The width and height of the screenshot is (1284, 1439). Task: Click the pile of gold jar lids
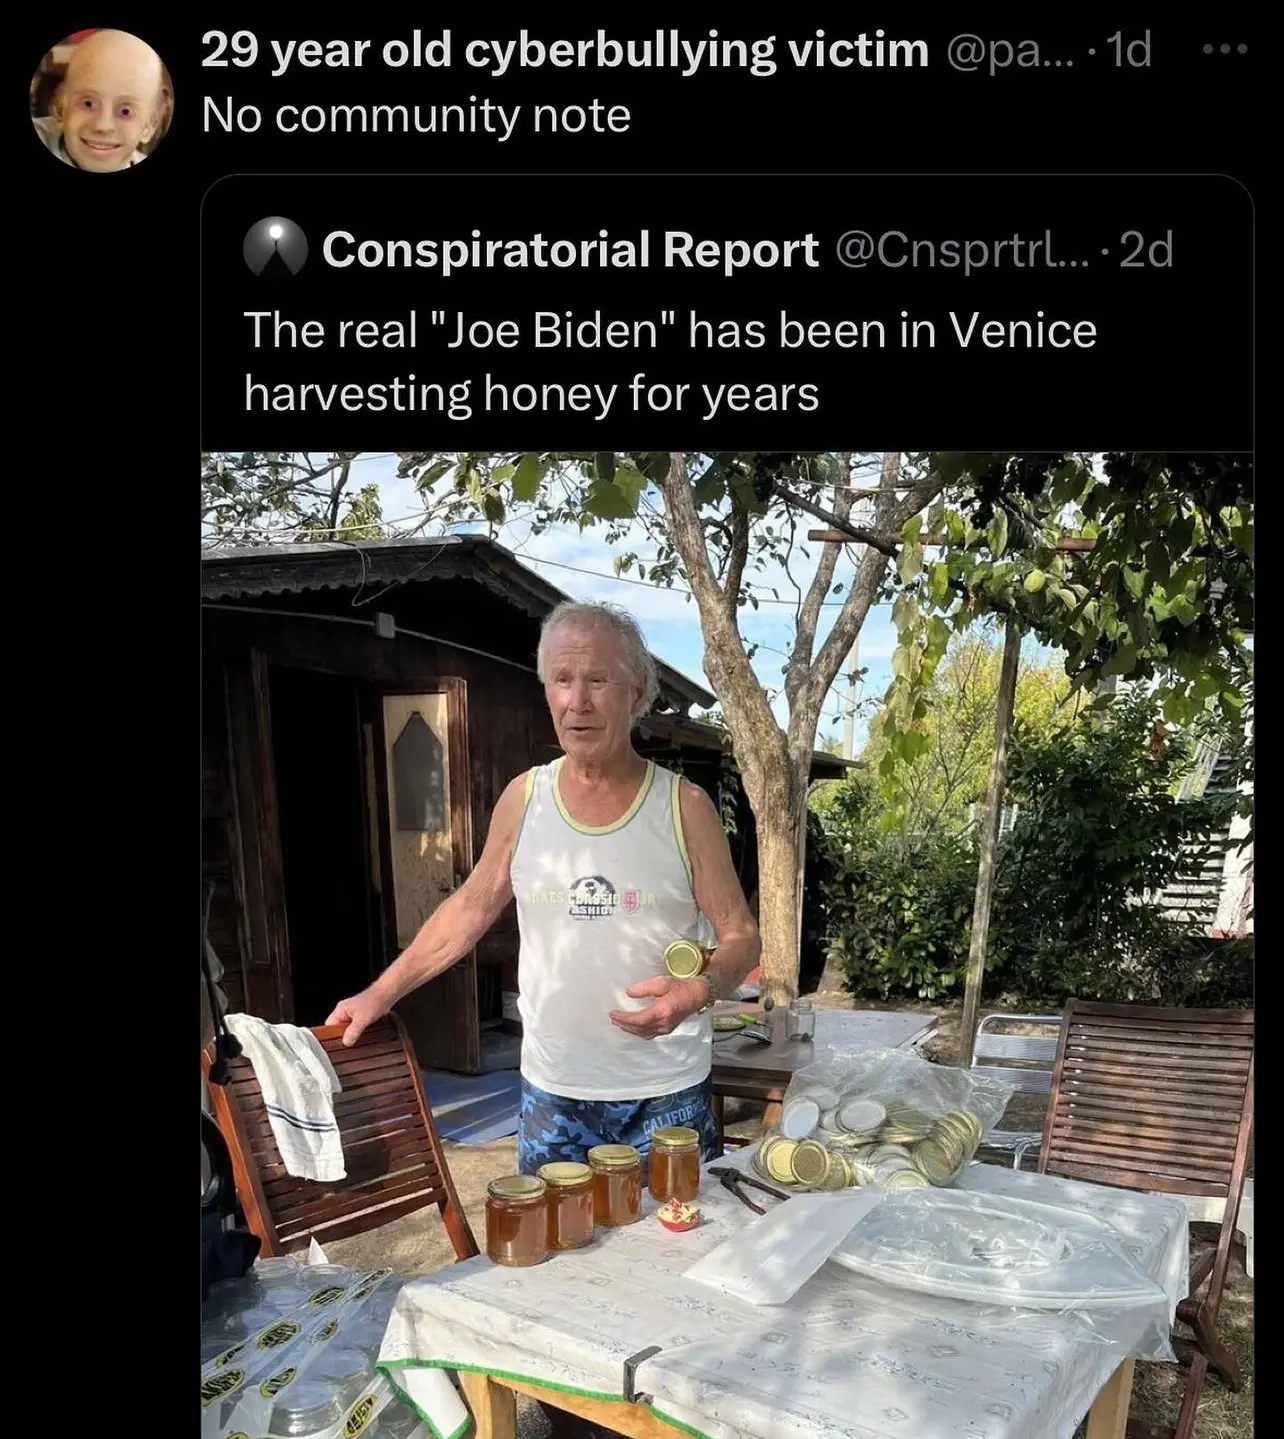[x=868, y=1148]
